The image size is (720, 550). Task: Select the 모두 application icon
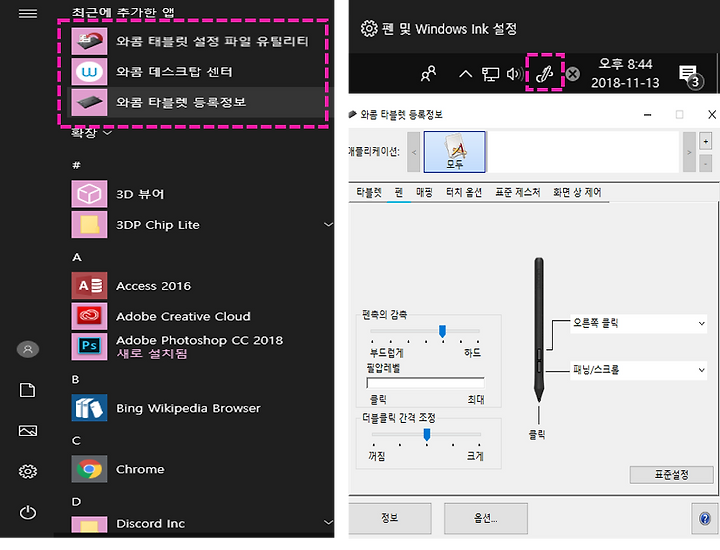coord(454,152)
